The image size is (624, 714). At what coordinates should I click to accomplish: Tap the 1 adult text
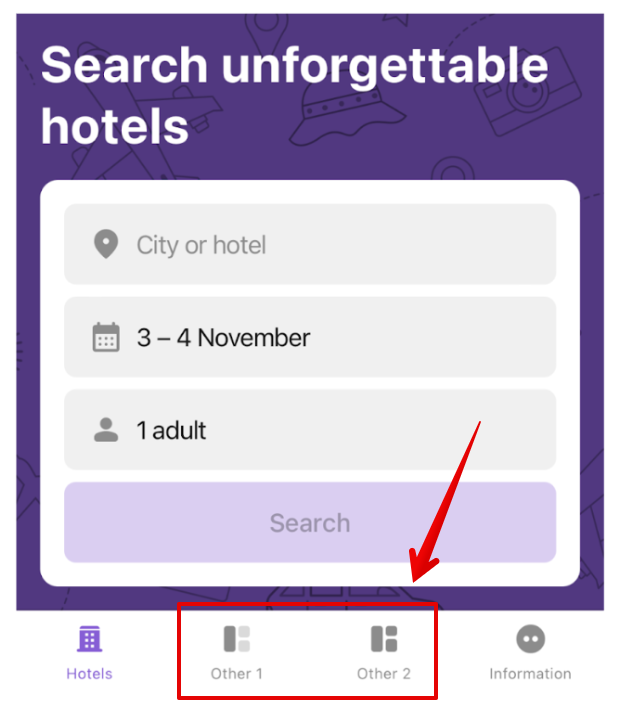point(171,430)
